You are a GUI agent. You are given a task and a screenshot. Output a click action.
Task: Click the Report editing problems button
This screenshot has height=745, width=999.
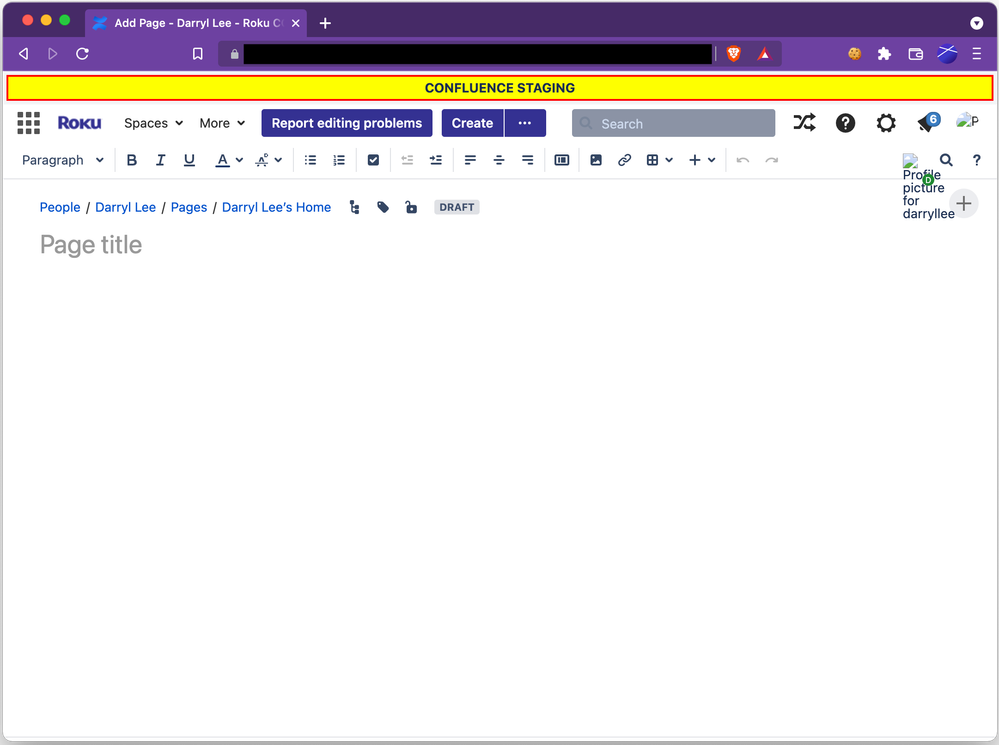pyautogui.click(x=346, y=123)
